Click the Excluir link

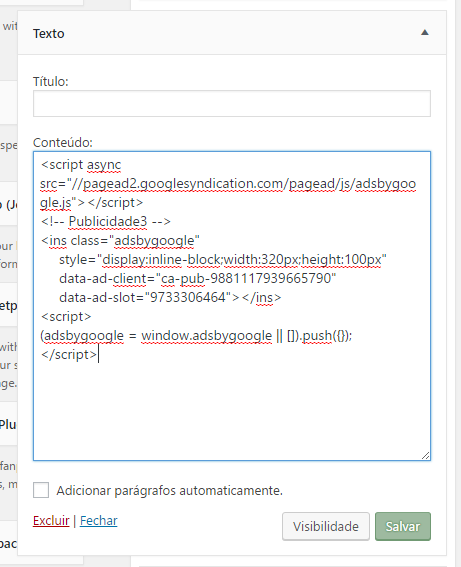51,521
